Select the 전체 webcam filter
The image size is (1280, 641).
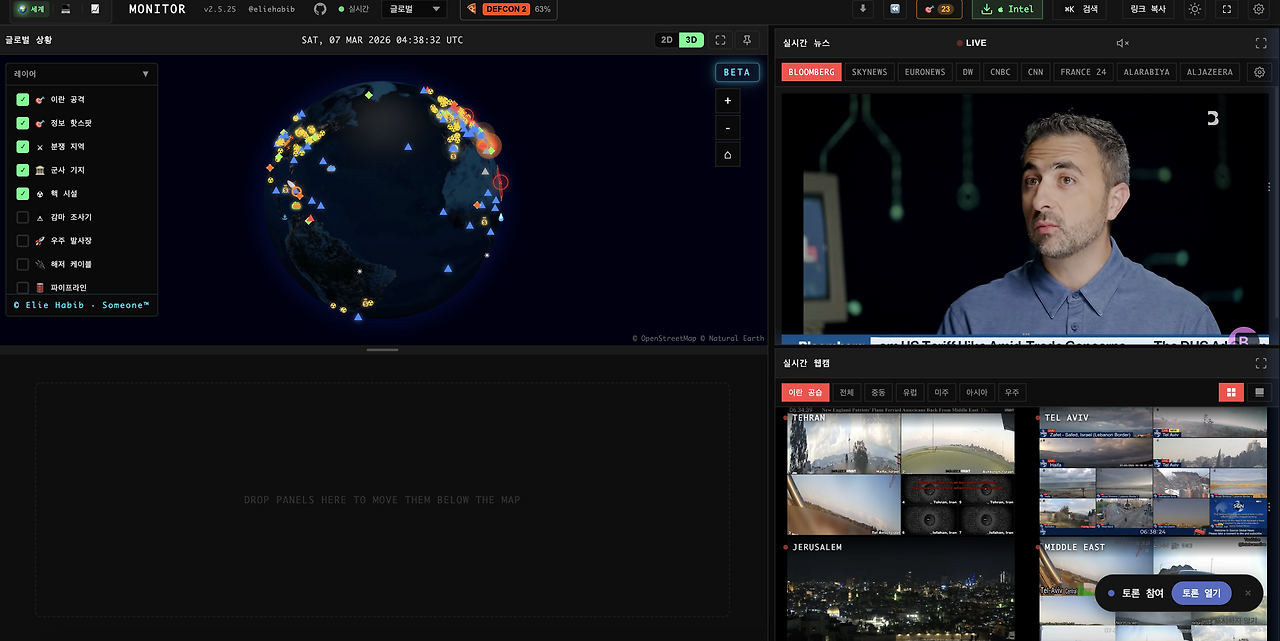pyautogui.click(x=847, y=393)
